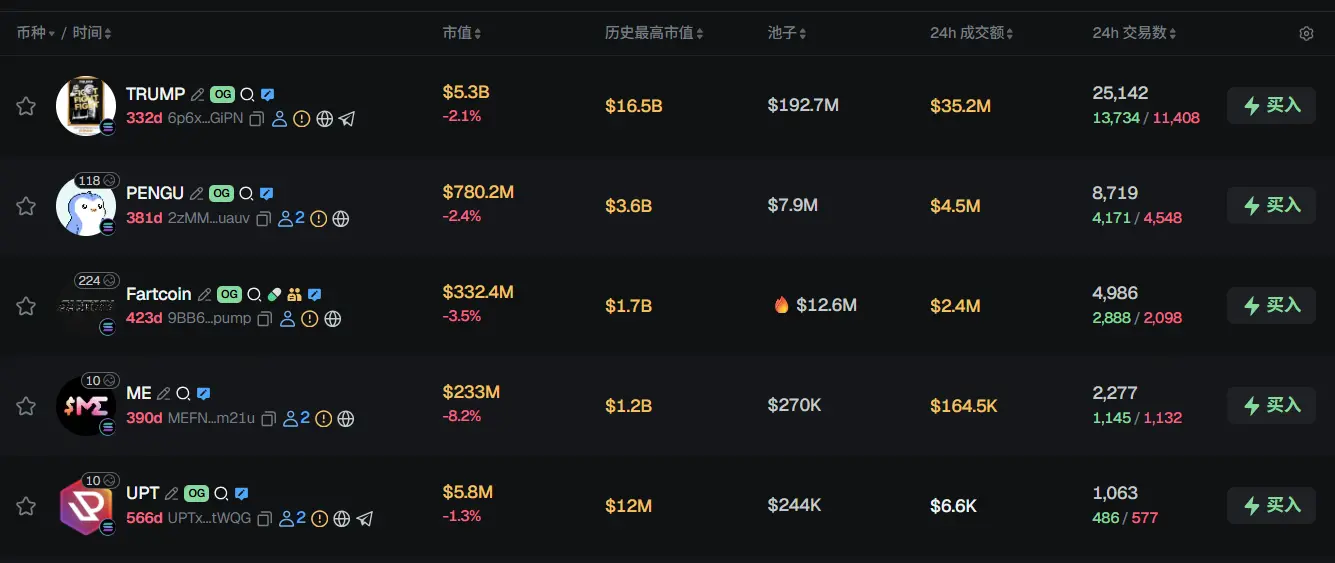Open TRUMP's Telegram link
This screenshot has width=1335, height=563.
click(x=347, y=119)
